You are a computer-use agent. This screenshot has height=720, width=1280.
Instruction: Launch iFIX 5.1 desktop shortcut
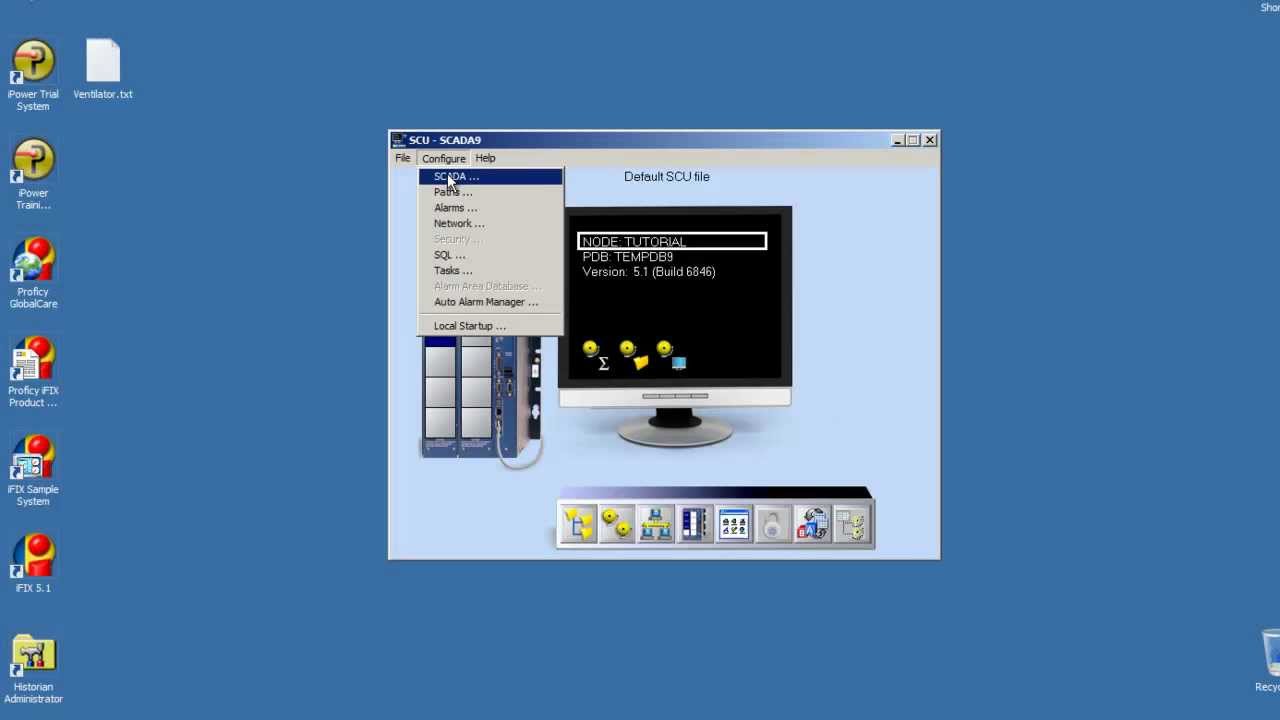33,564
